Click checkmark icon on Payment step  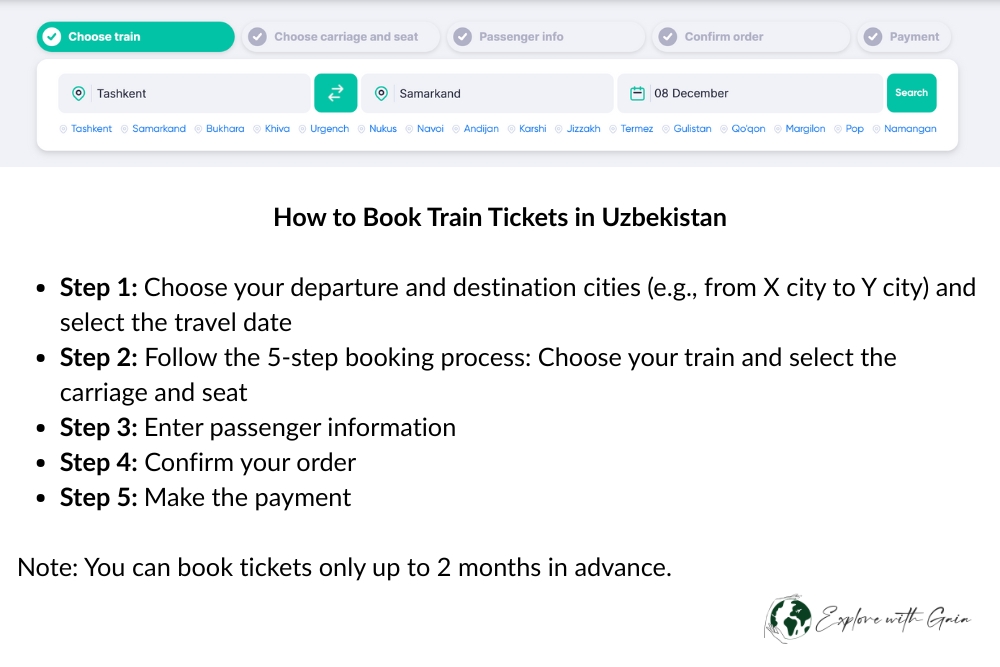[x=874, y=37]
